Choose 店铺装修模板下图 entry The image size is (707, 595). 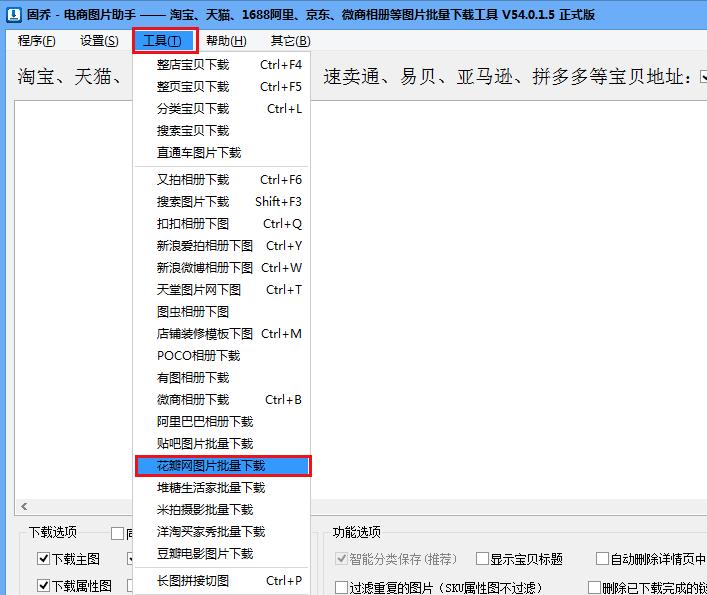click(x=222, y=334)
